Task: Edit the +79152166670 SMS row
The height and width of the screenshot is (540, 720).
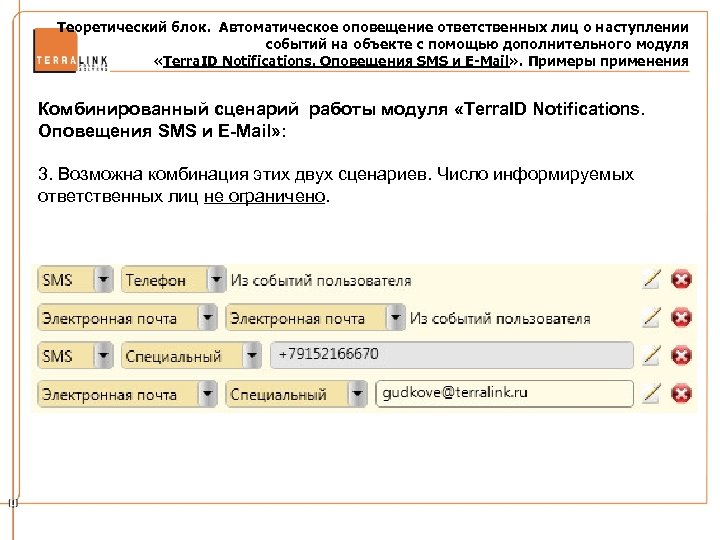Action: point(652,355)
